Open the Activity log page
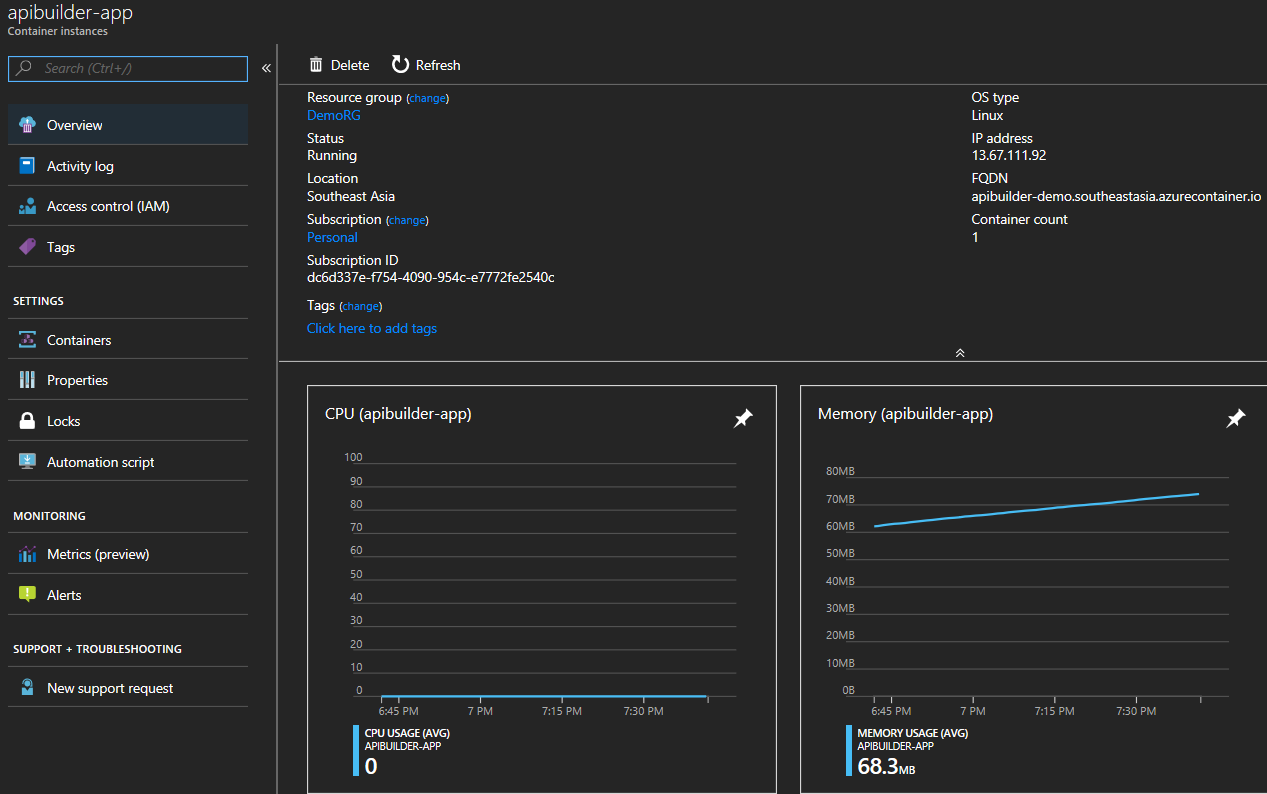 [x=128, y=166]
